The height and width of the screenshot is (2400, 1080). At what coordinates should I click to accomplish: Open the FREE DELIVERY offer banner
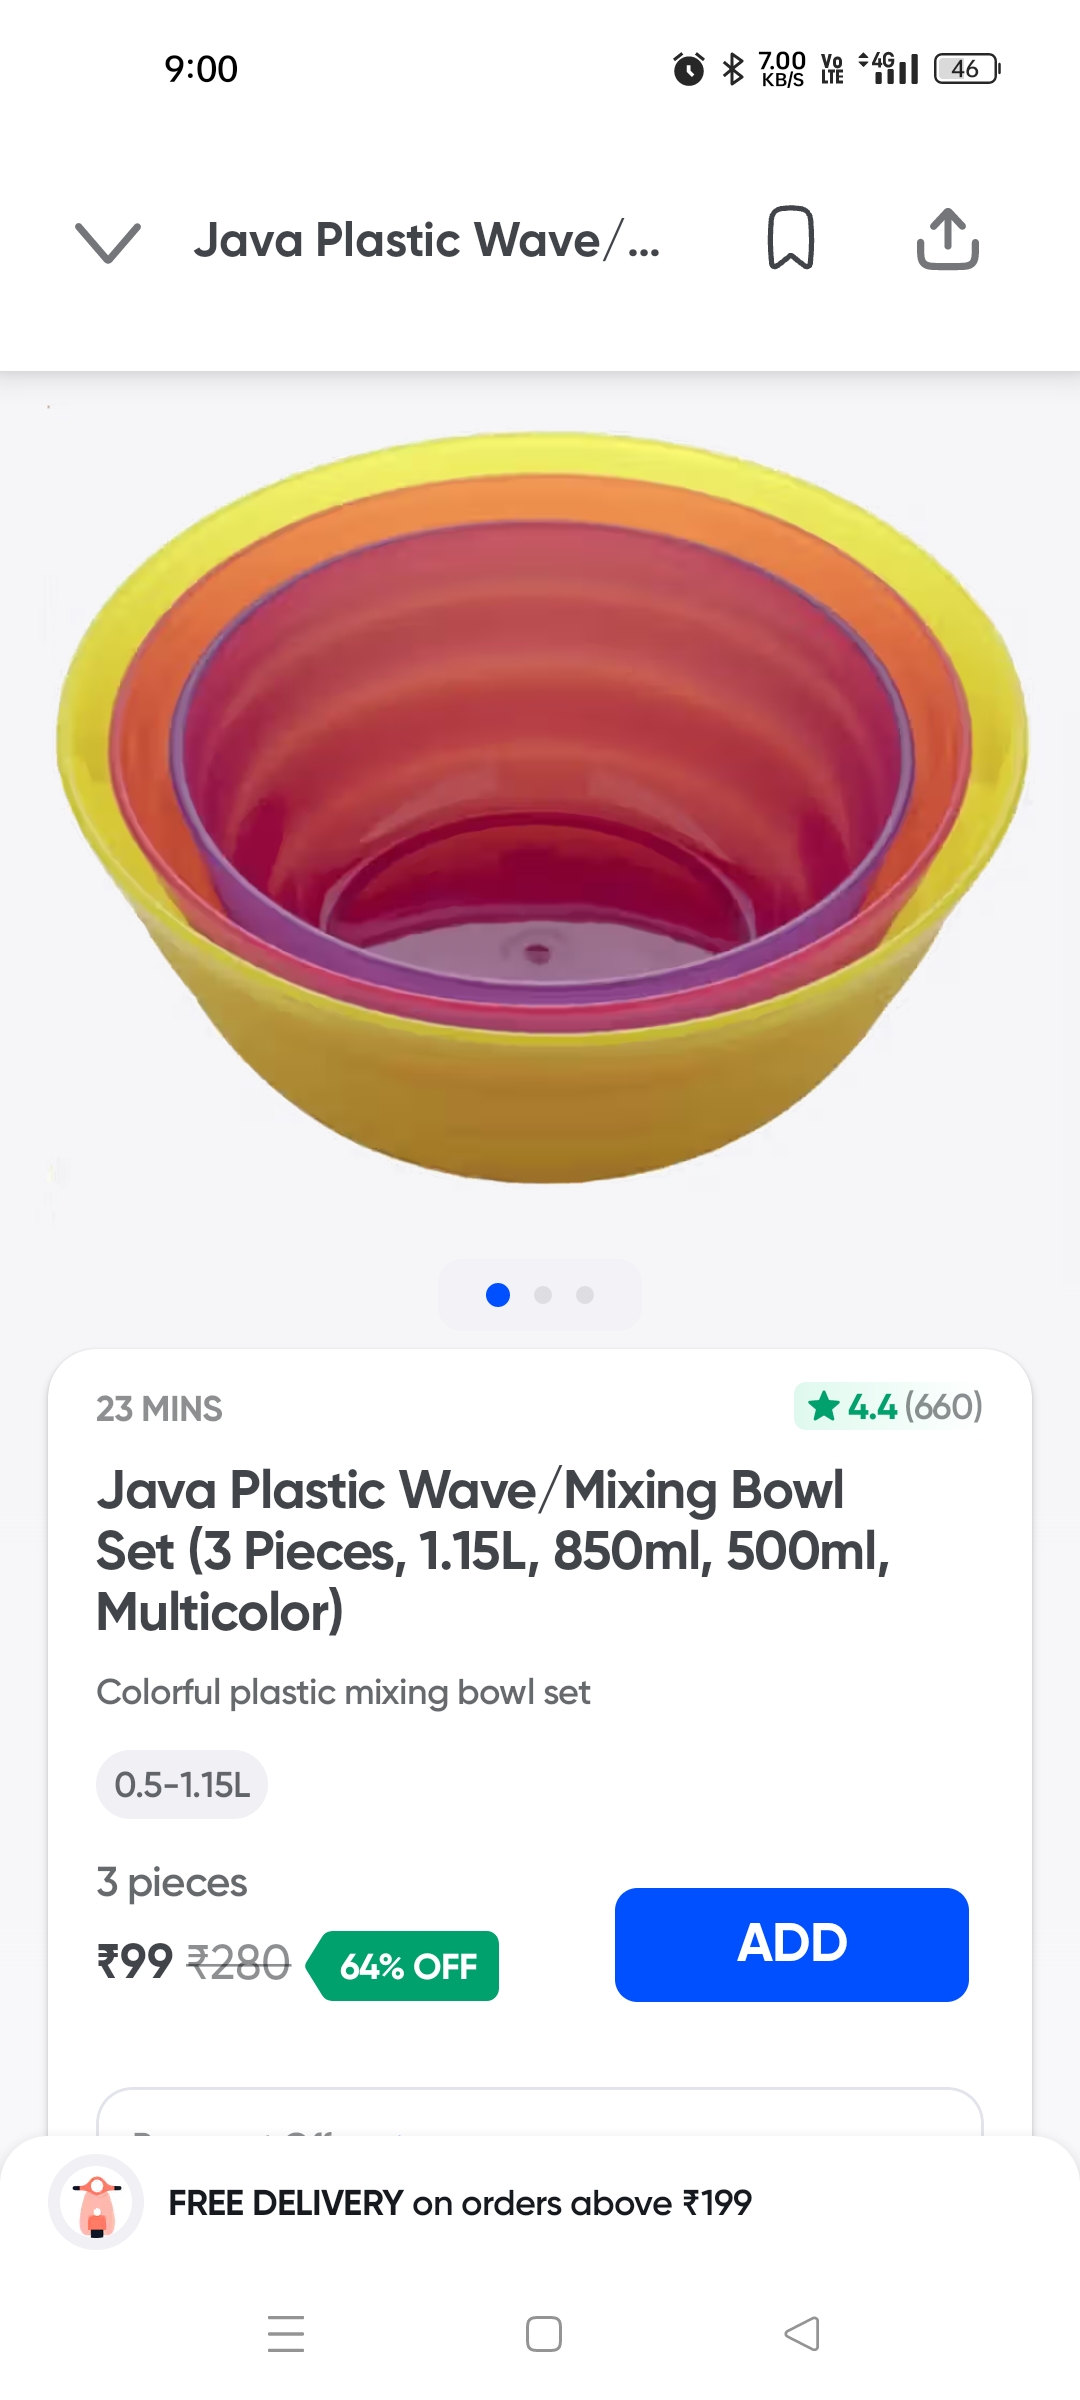coord(460,2202)
